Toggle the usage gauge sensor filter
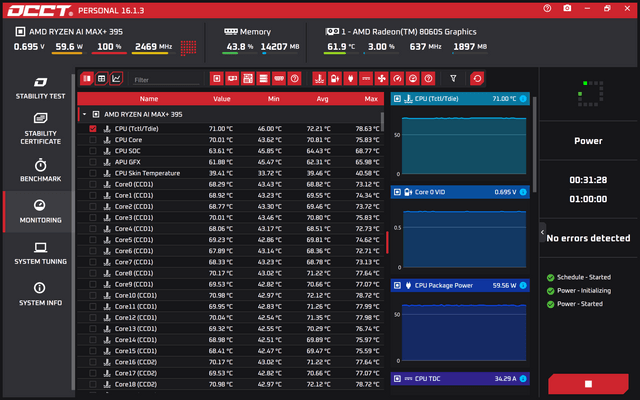 tap(413, 78)
